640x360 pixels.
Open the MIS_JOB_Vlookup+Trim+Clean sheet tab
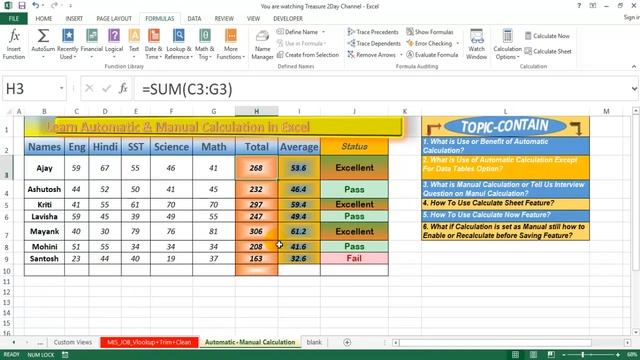(x=149, y=342)
